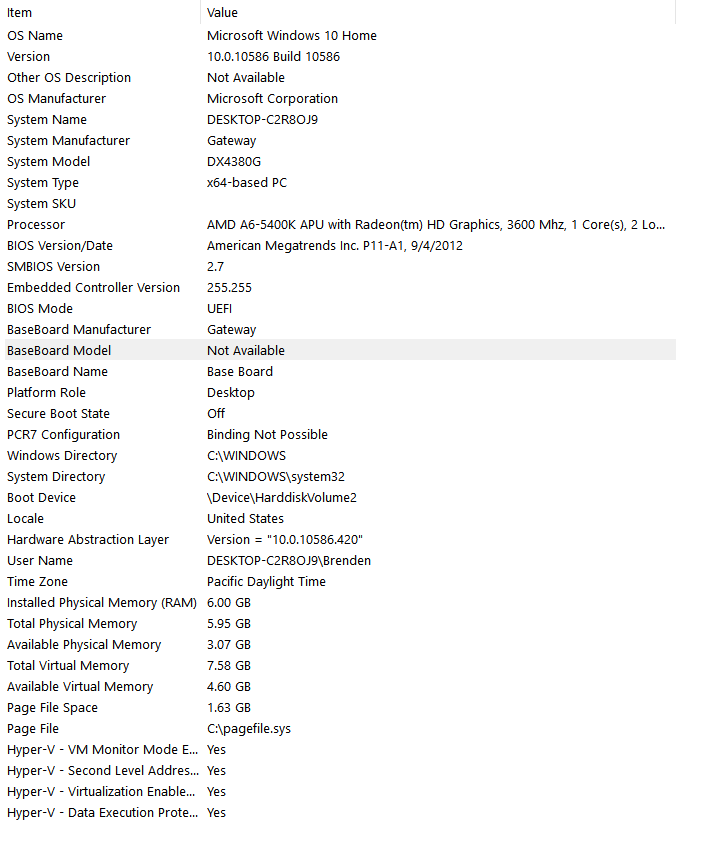Select Installed Physical Memory (RAM) row label
The height and width of the screenshot is (841, 708).
click(x=102, y=602)
